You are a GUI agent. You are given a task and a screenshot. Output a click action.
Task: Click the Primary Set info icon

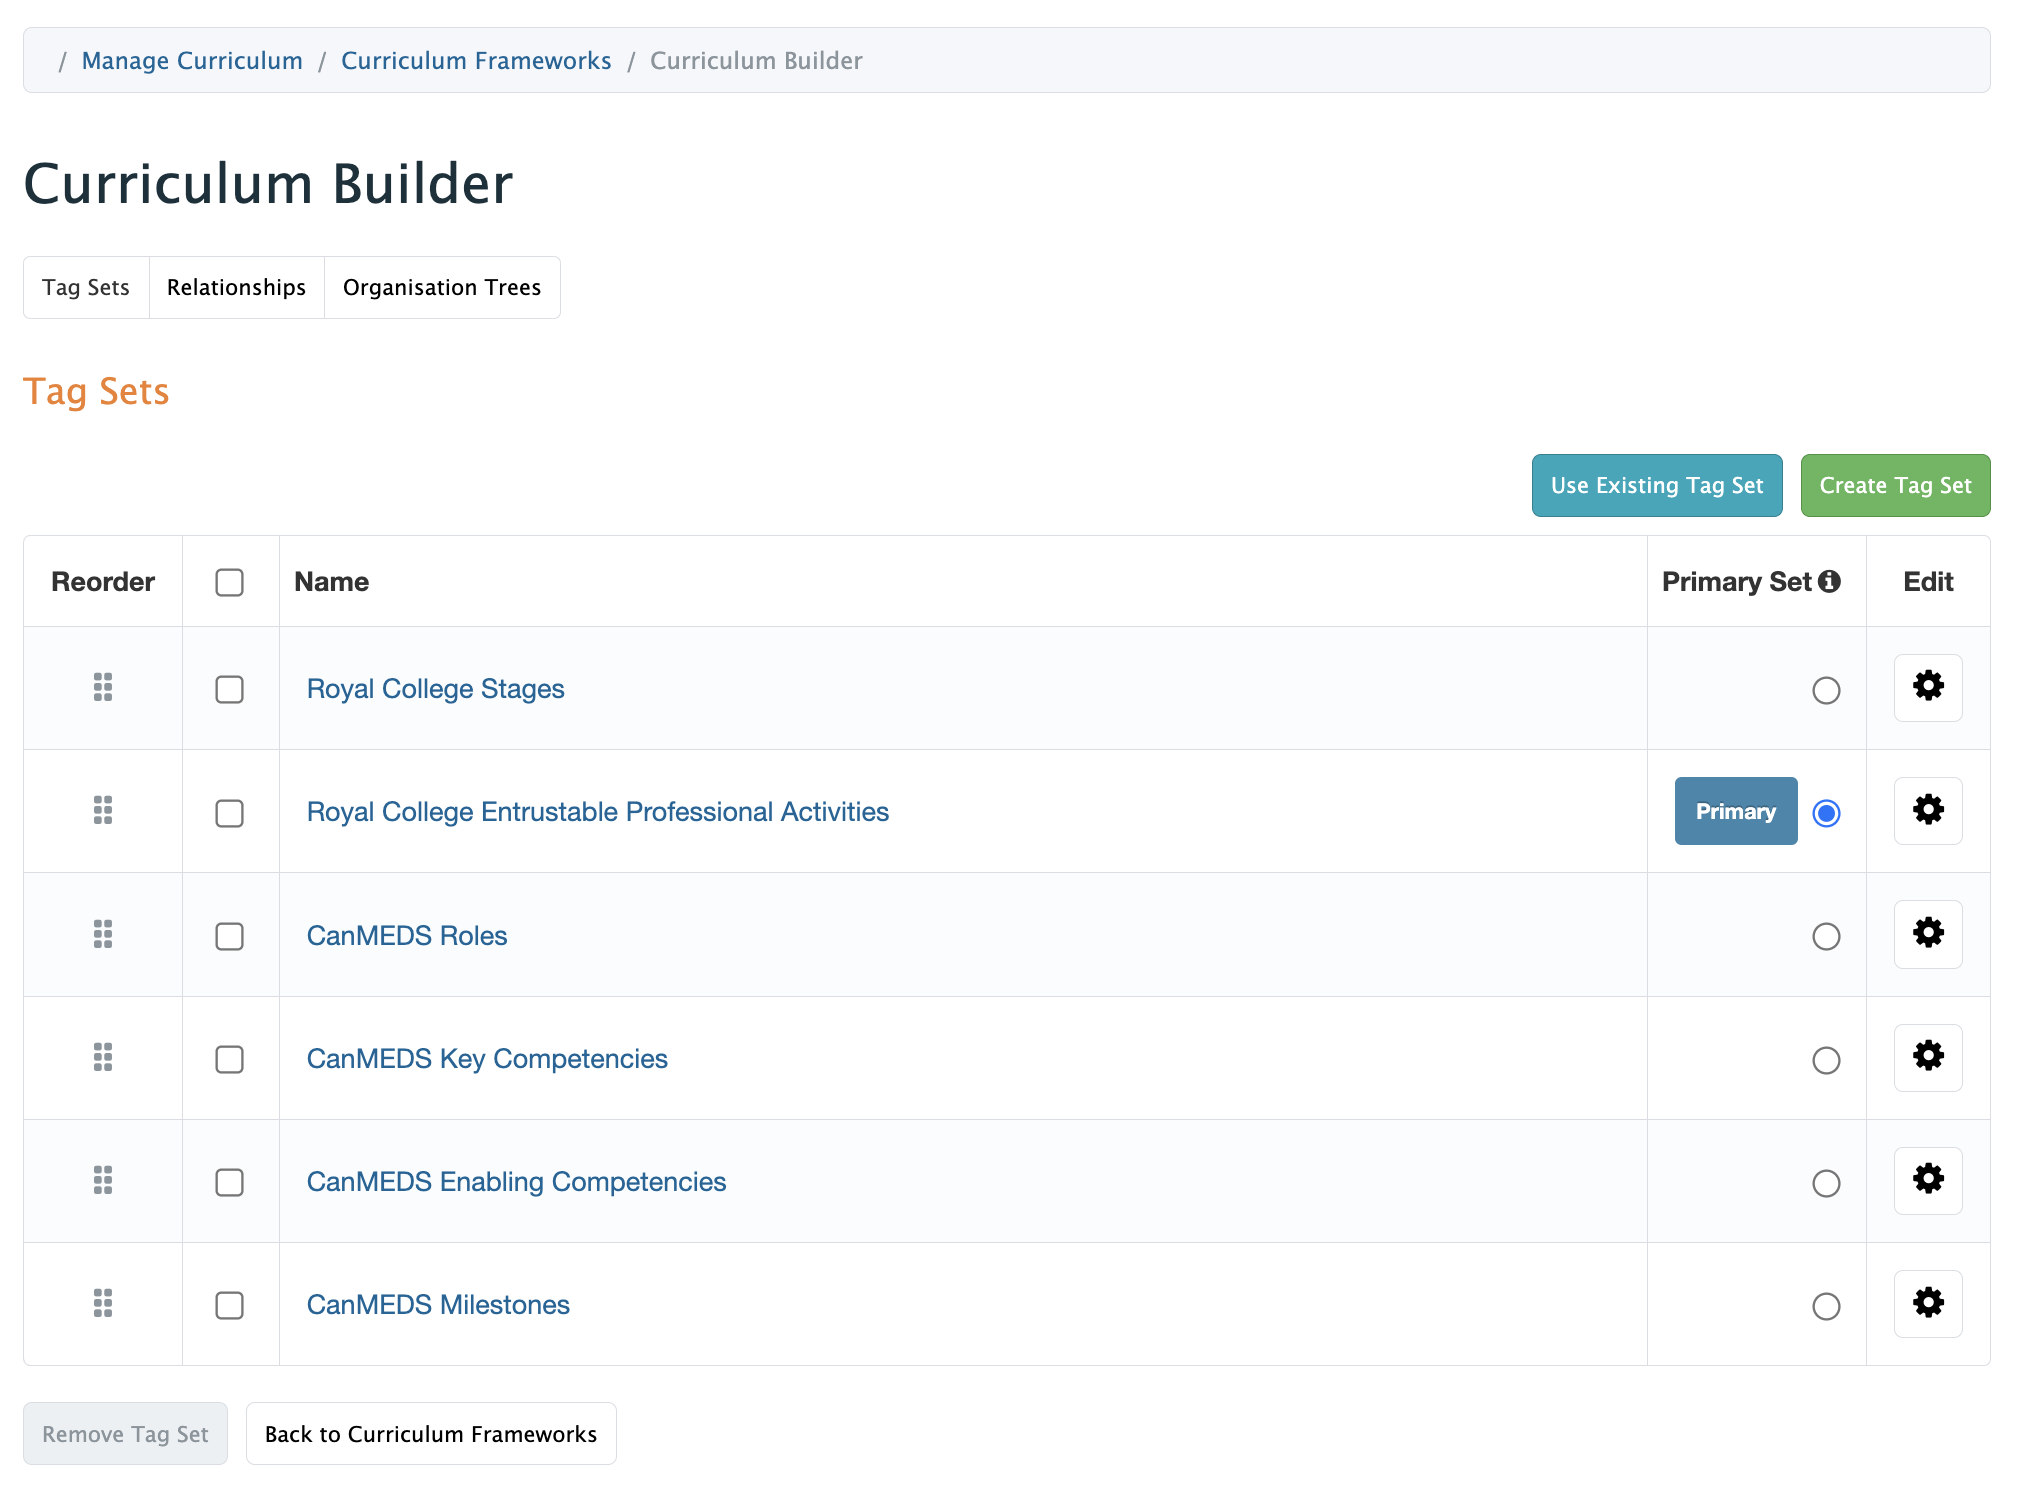pos(1830,581)
